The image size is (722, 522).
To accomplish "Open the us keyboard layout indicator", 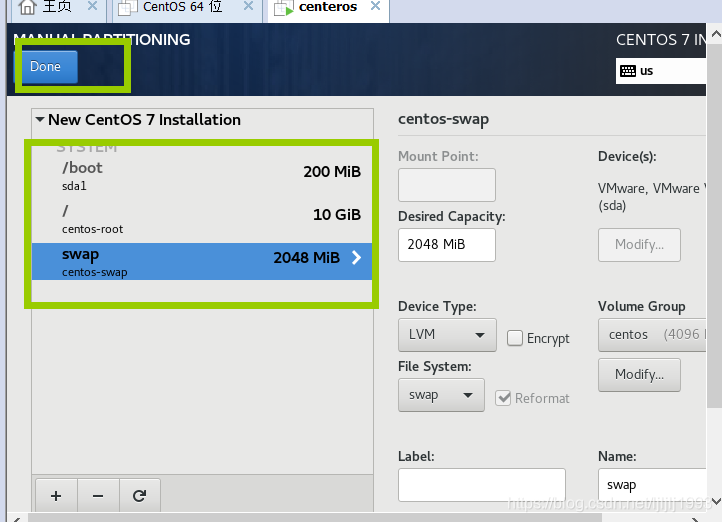I will [661, 71].
